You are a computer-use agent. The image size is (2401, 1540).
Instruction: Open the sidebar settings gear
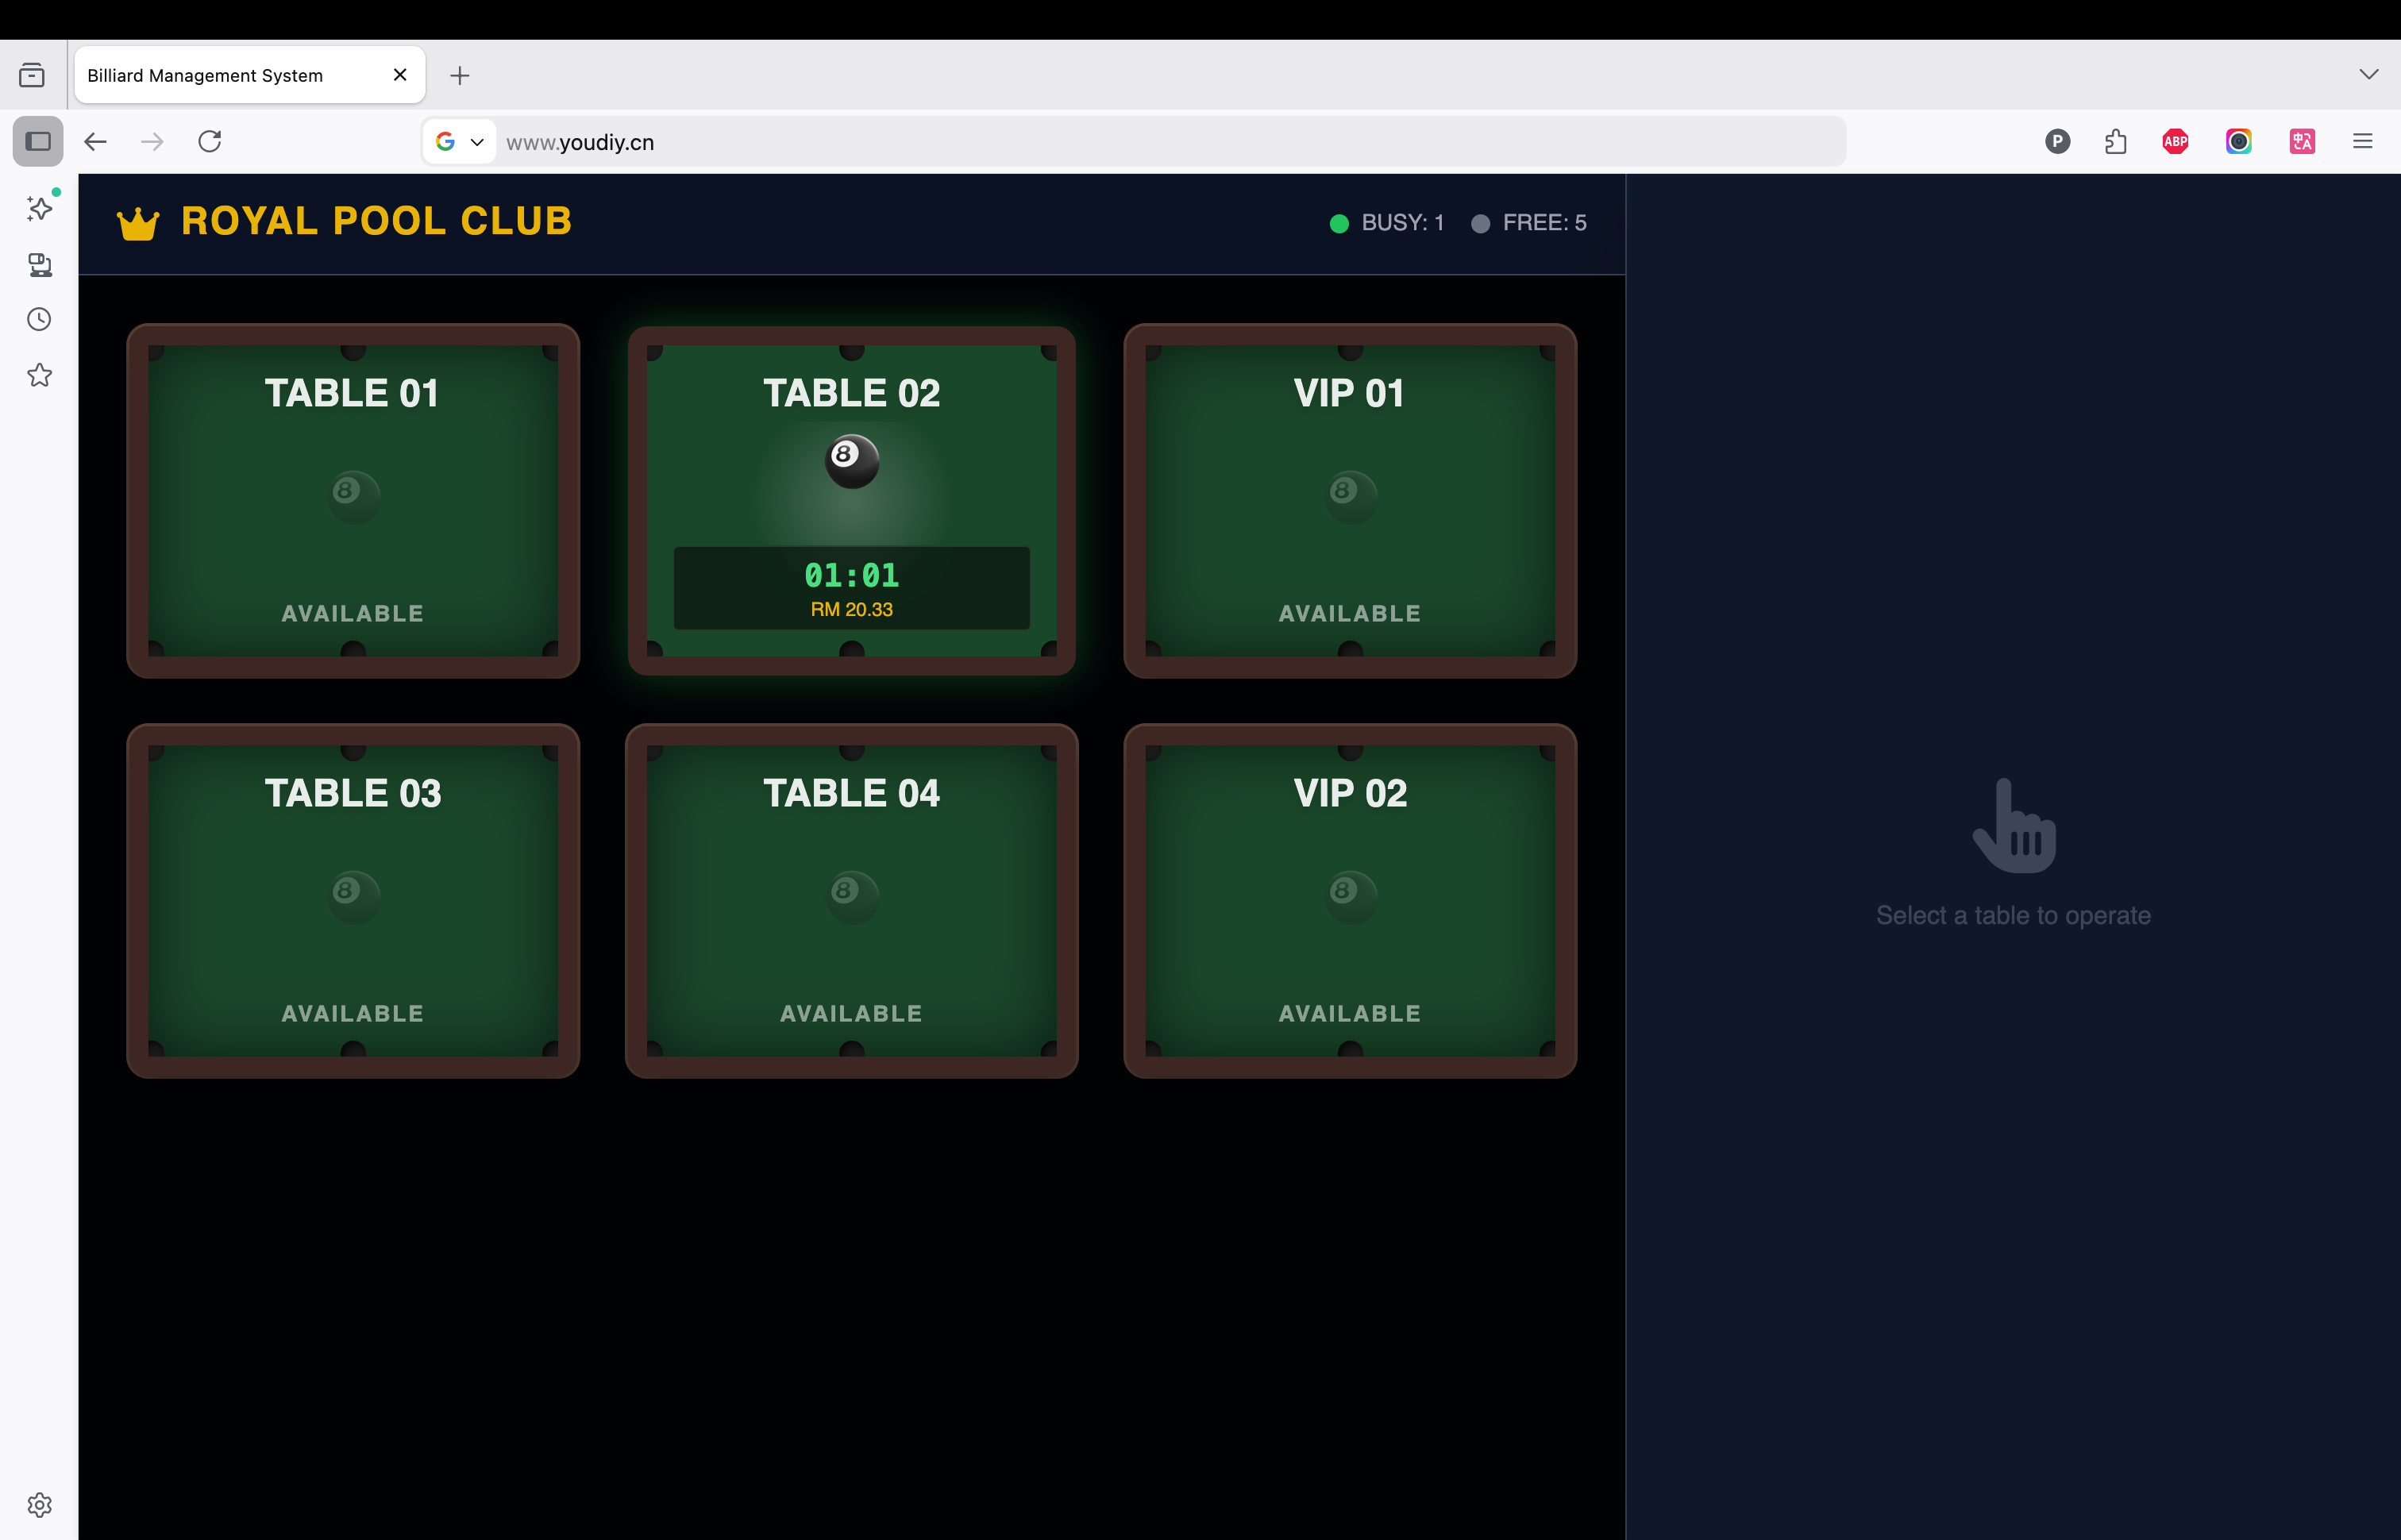(x=39, y=1504)
